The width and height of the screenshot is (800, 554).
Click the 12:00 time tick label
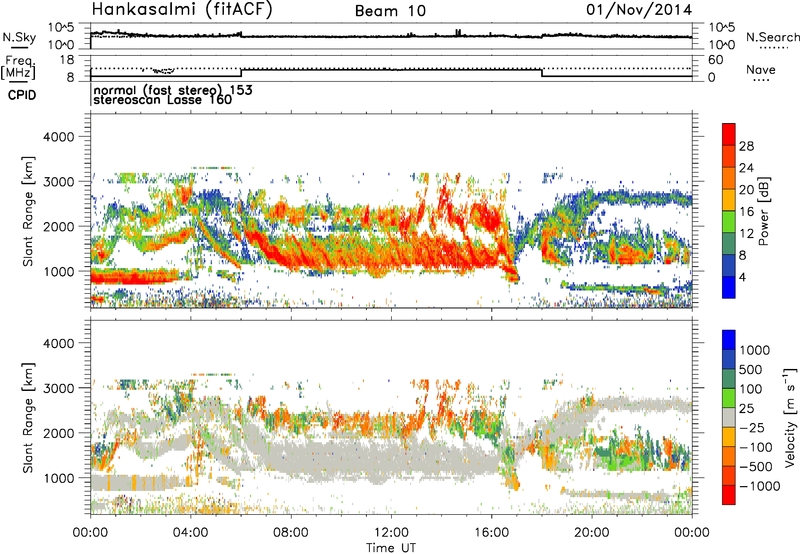391,533
